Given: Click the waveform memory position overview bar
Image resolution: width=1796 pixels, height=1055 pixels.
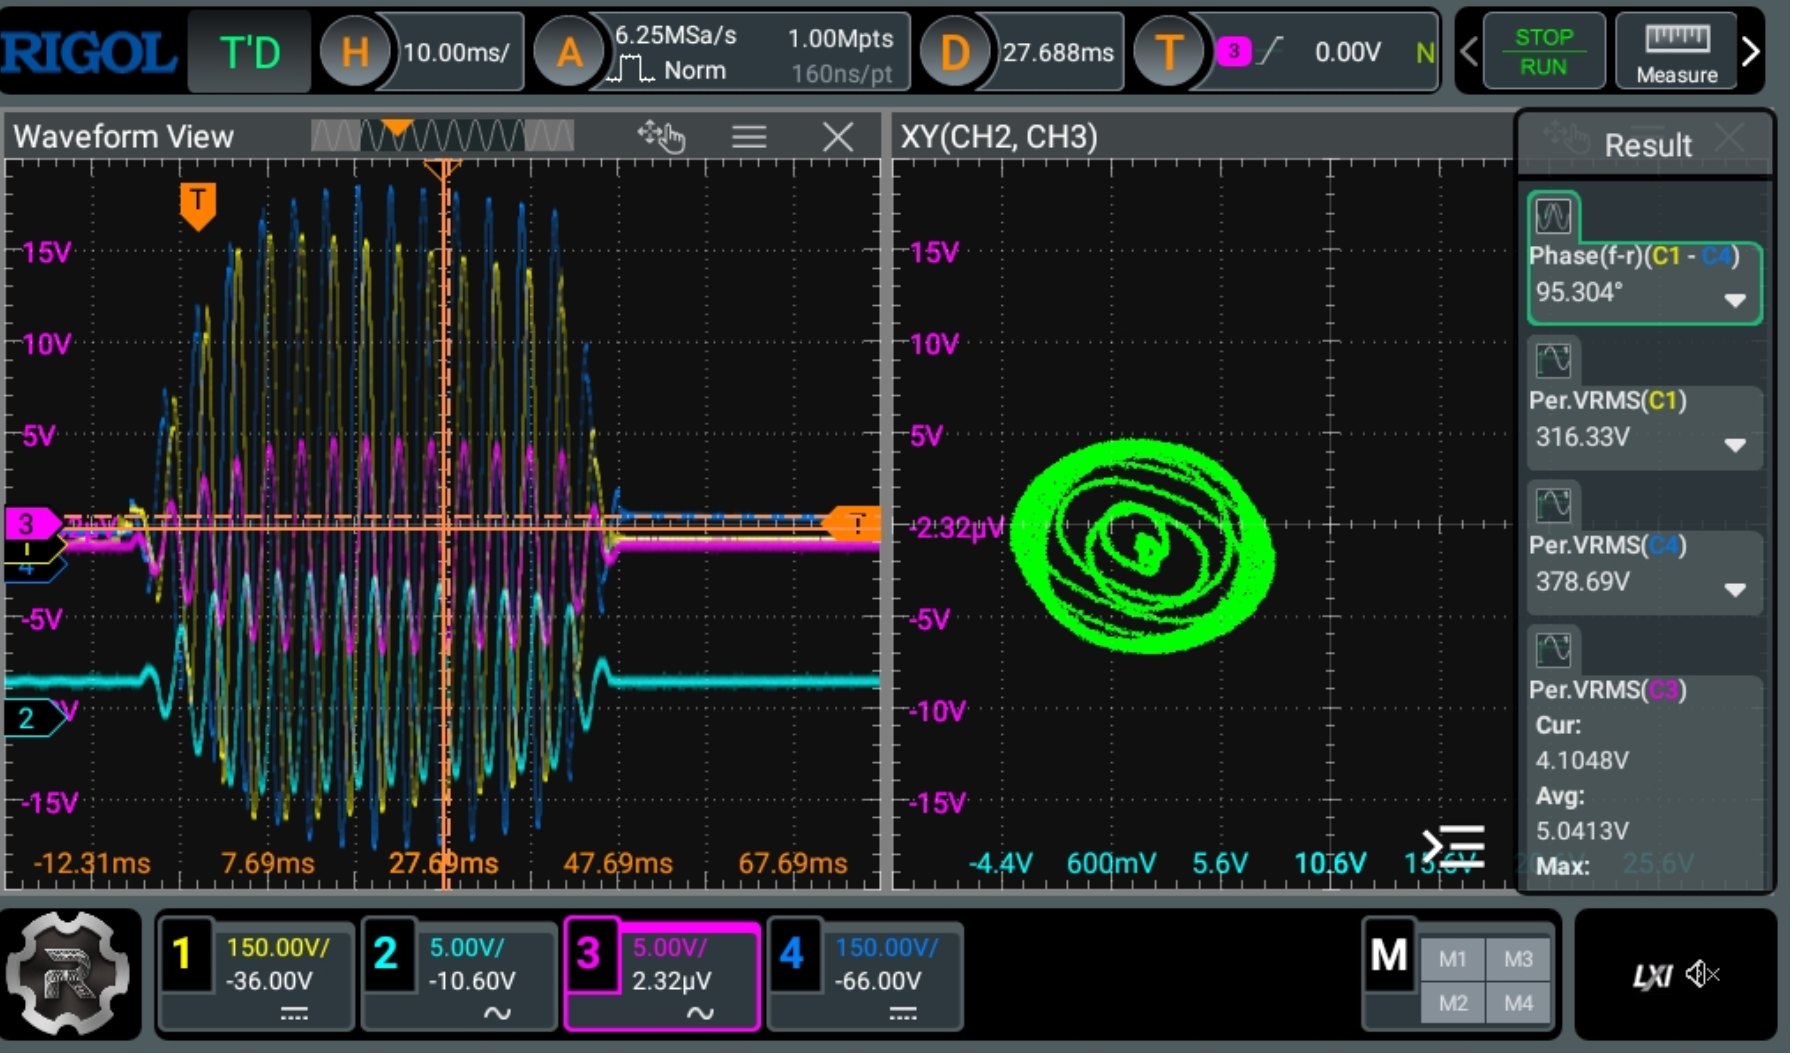Looking at the screenshot, I should pyautogui.click(x=442, y=136).
